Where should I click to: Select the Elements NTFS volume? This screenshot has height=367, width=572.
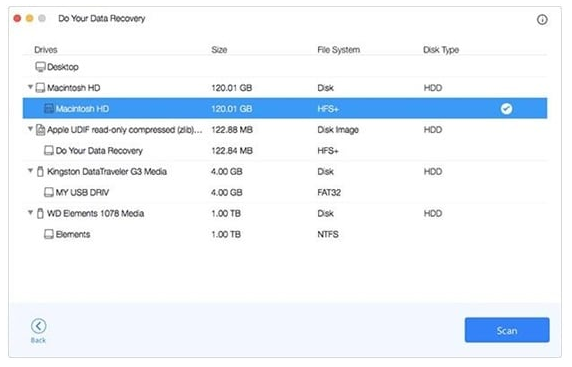285,234
